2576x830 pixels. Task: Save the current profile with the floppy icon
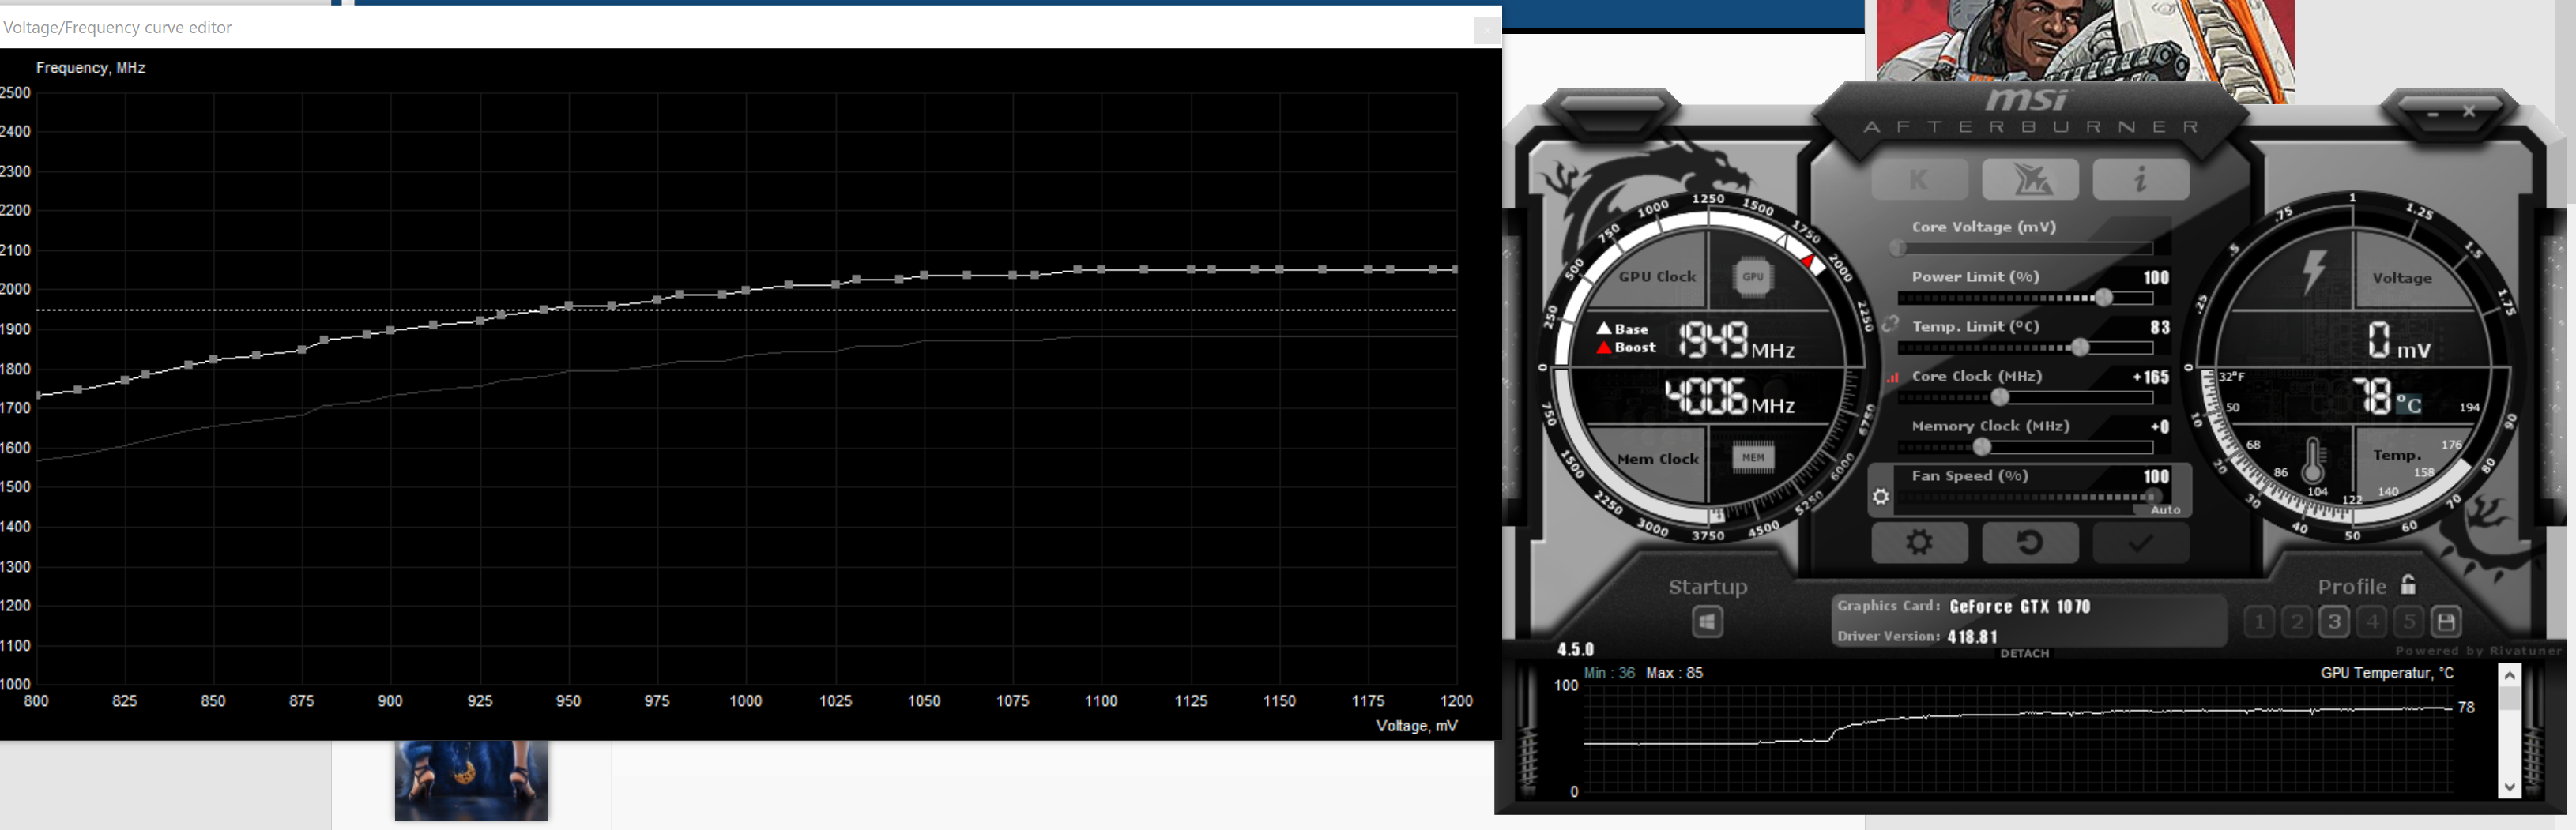click(2446, 622)
